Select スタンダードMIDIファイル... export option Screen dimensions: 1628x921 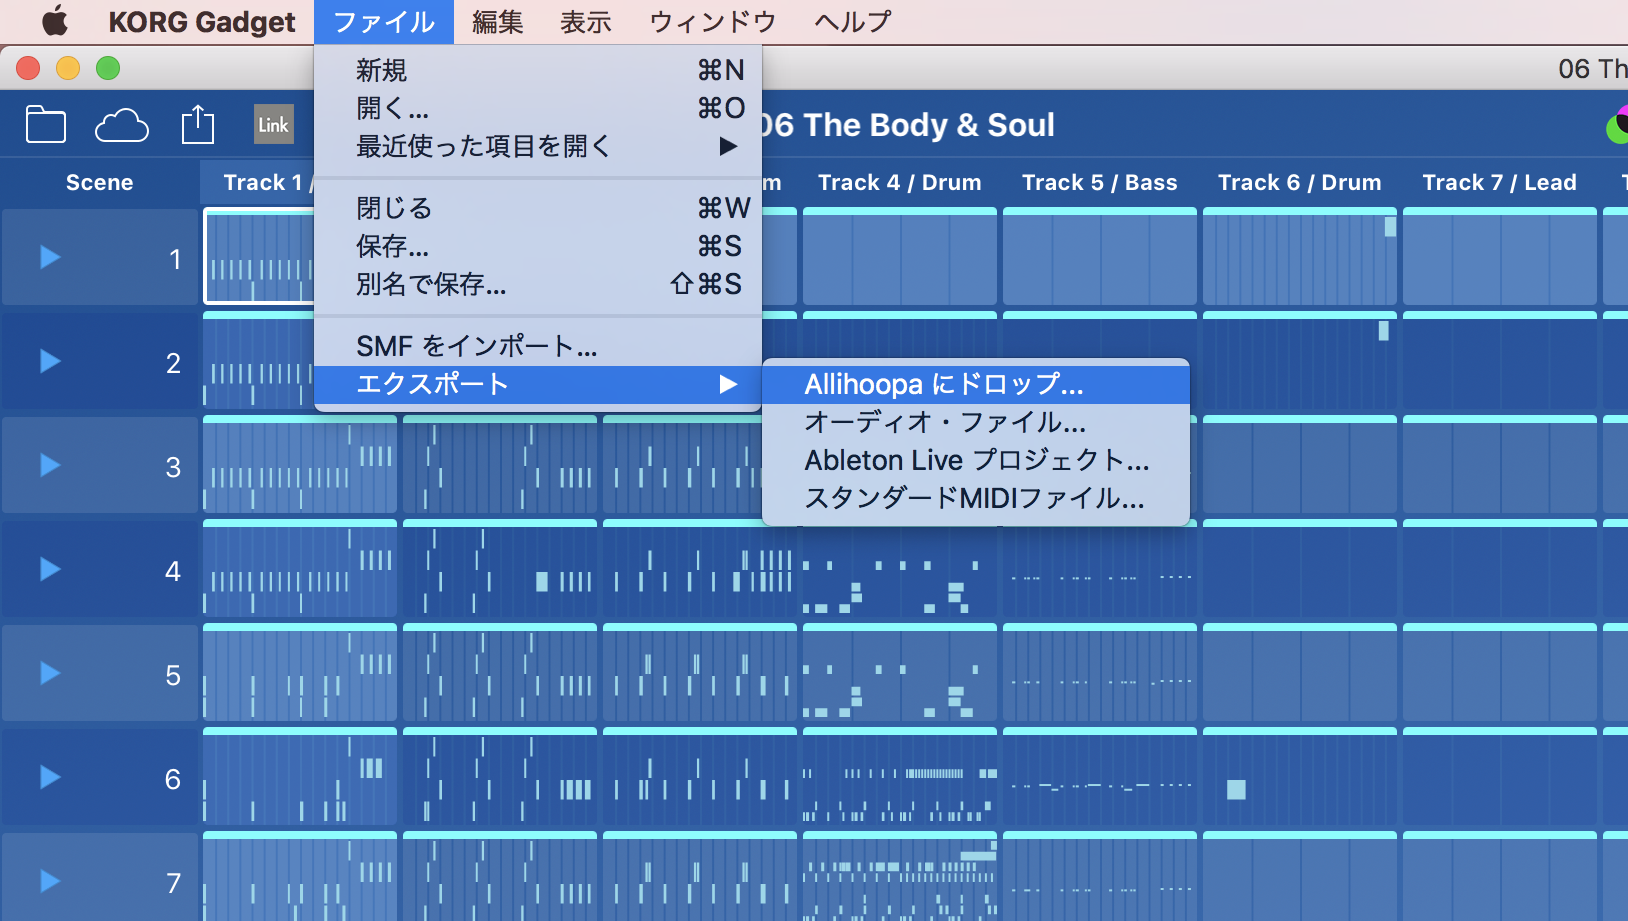(976, 498)
